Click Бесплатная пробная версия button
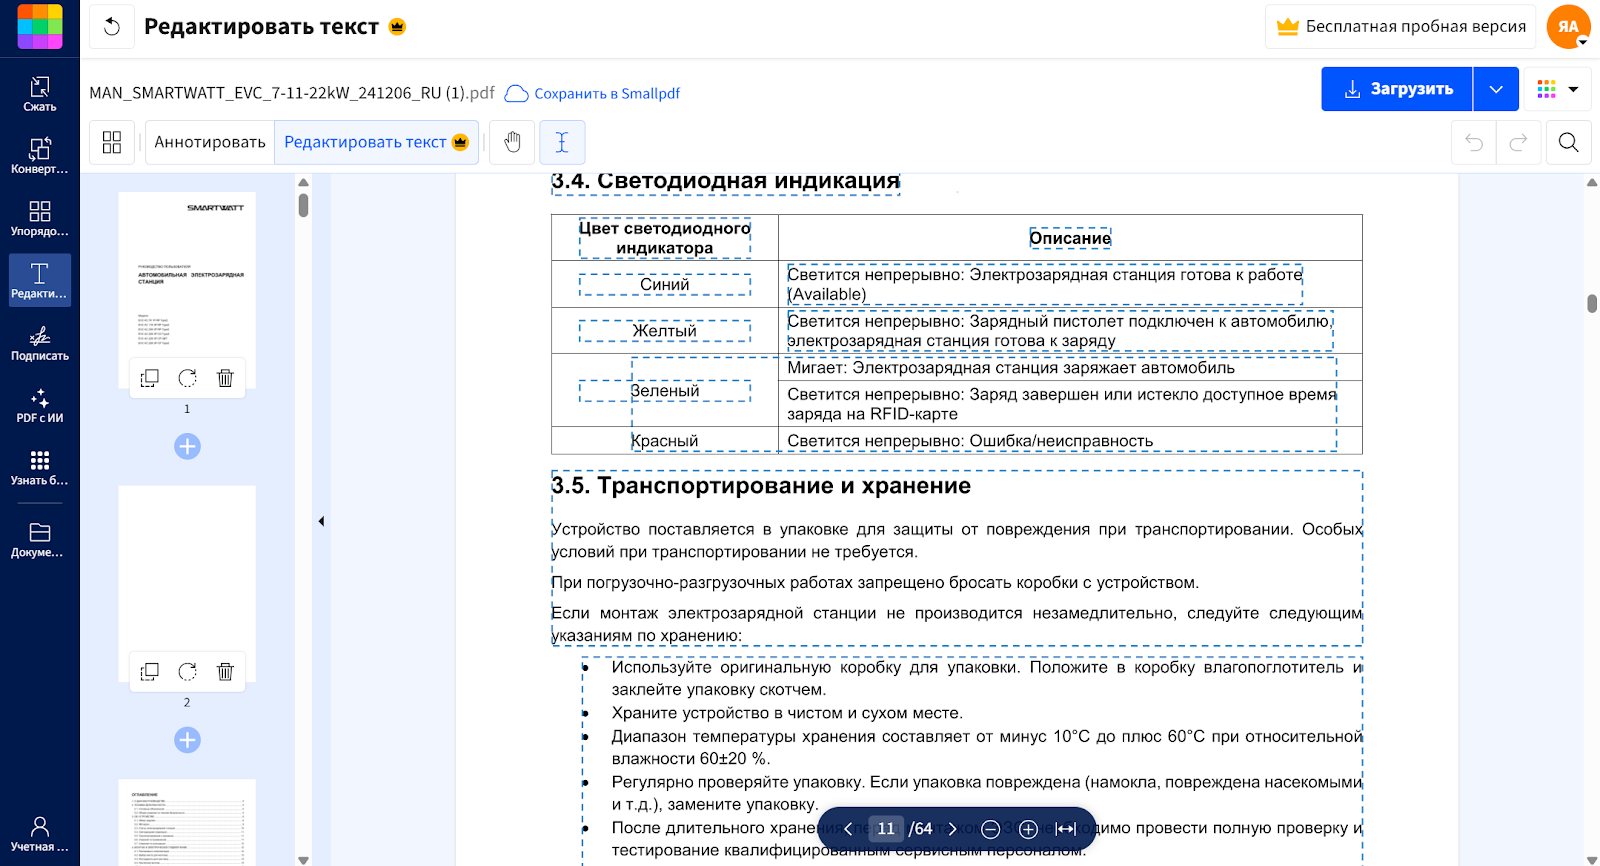The image size is (1600, 866). point(1401,27)
